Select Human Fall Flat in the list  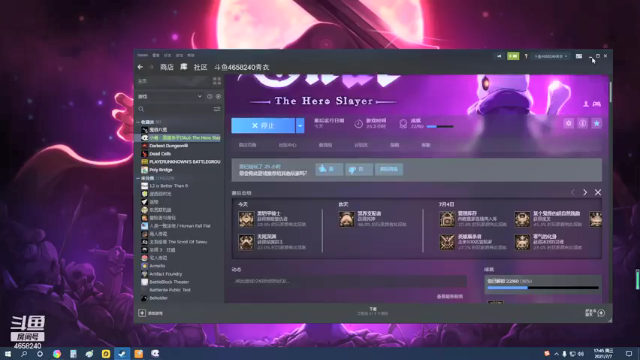point(180,226)
